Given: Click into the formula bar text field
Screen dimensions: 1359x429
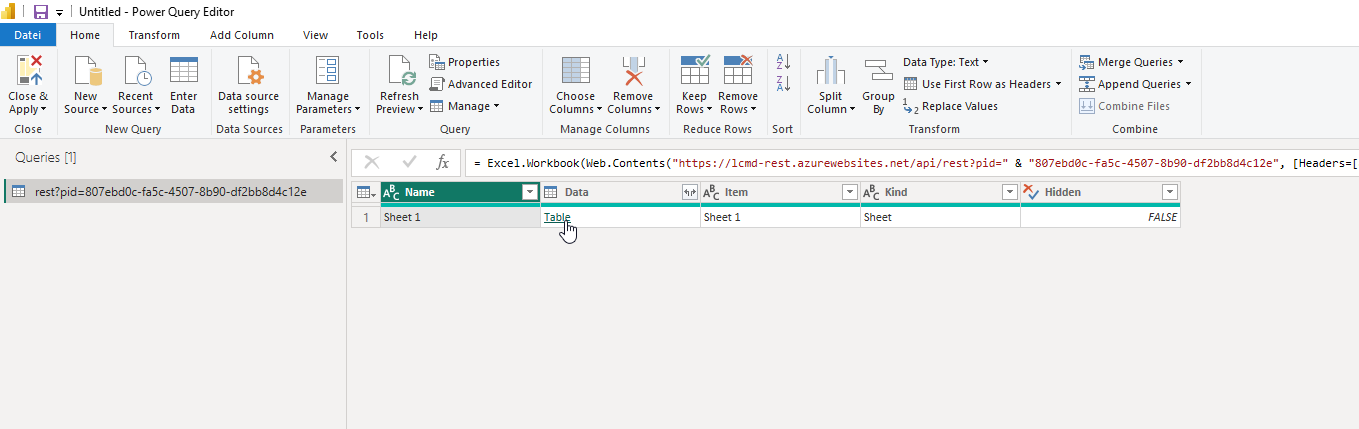Looking at the screenshot, I should tap(900, 162).
